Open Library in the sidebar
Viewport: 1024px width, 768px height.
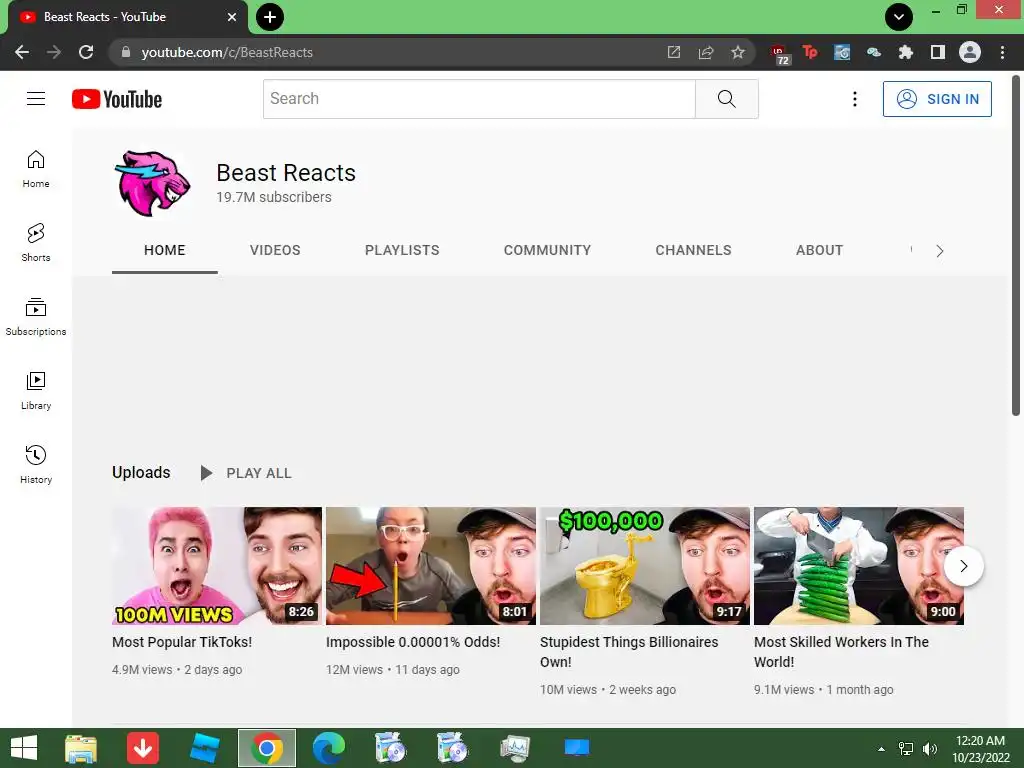[36, 391]
